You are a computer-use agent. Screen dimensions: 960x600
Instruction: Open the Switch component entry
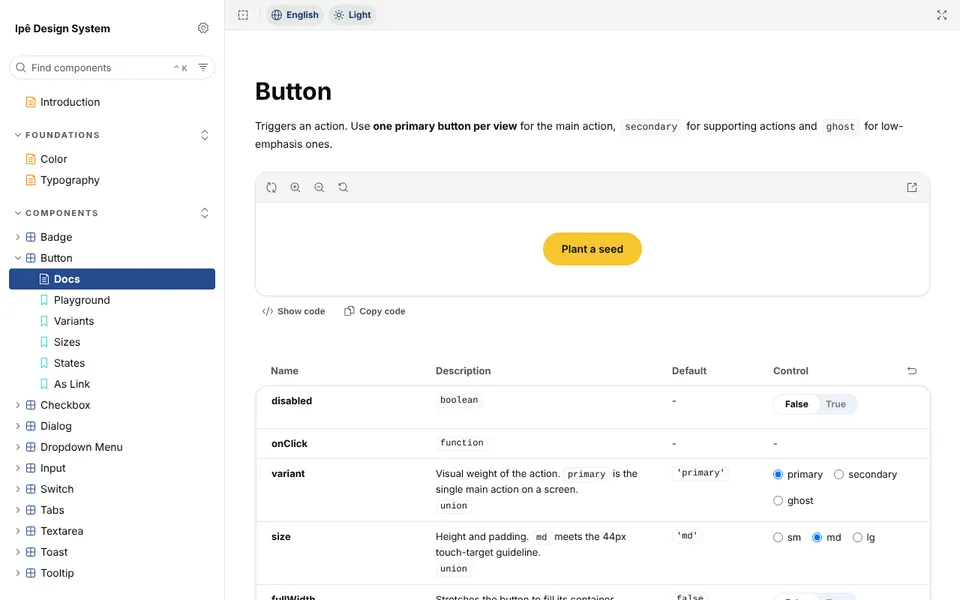pyautogui.click(x=112, y=489)
